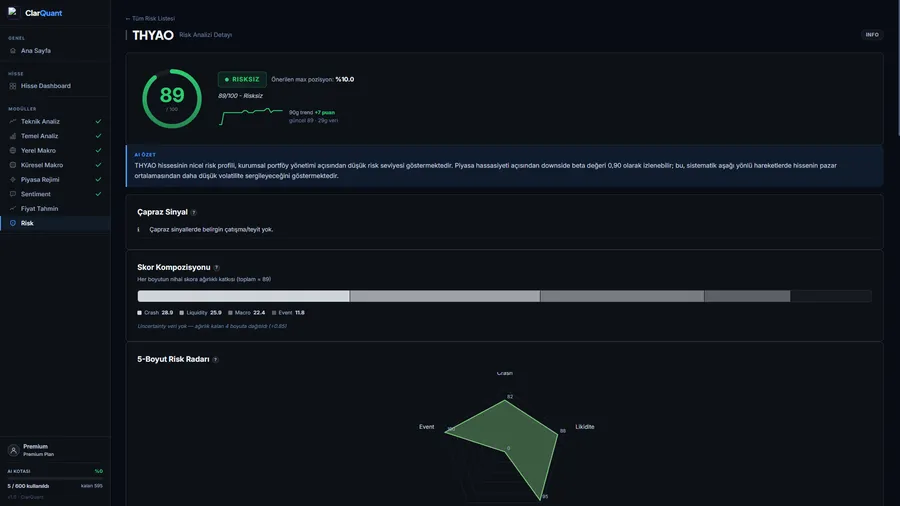Click Piyasa Rejimi icon
The height and width of the screenshot is (506, 900).
(x=13, y=180)
